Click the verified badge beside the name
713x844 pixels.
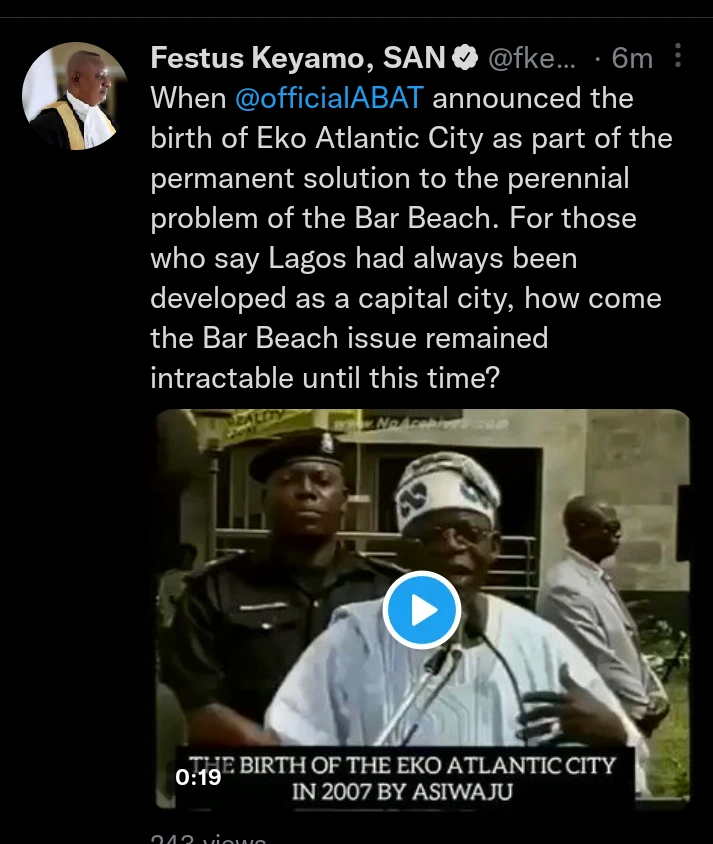click(x=465, y=60)
